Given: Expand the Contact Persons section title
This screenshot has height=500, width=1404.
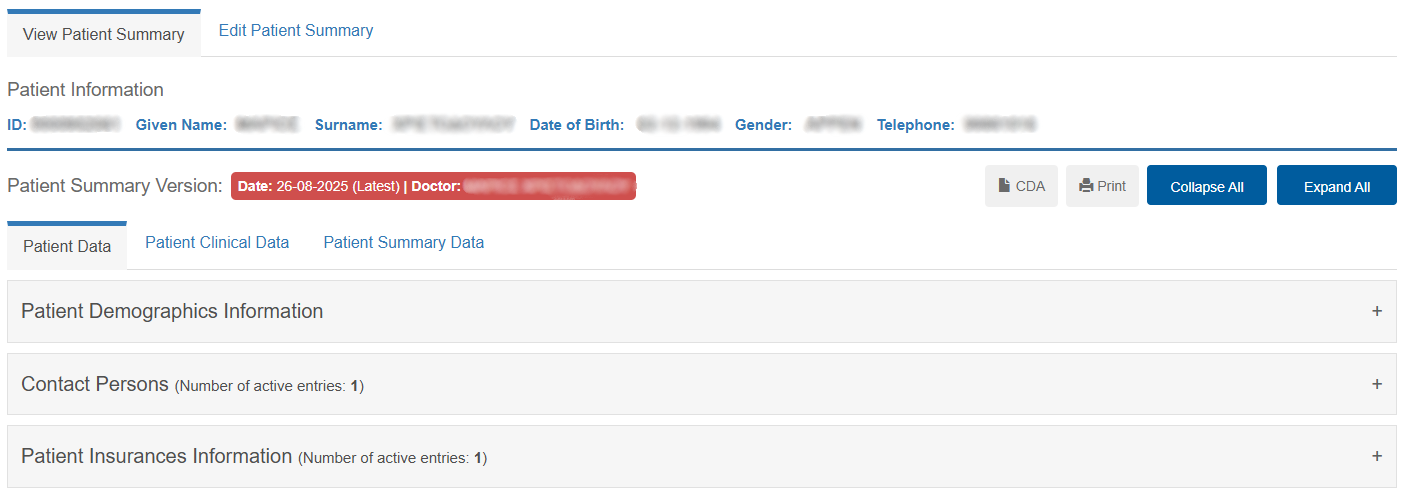Looking at the screenshot, I should click(95, 384).
